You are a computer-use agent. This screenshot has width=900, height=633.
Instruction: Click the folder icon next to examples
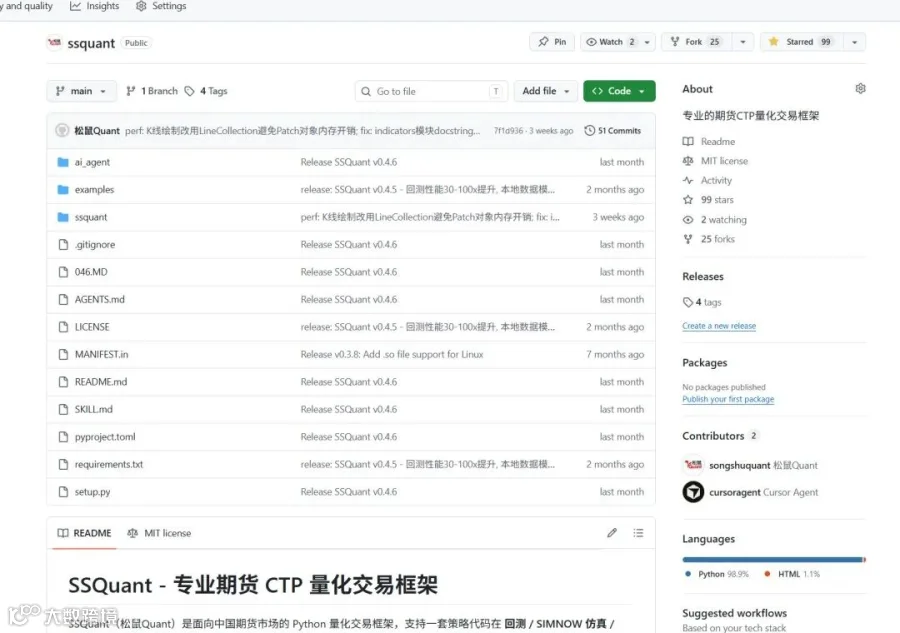[x=63, y=189]
